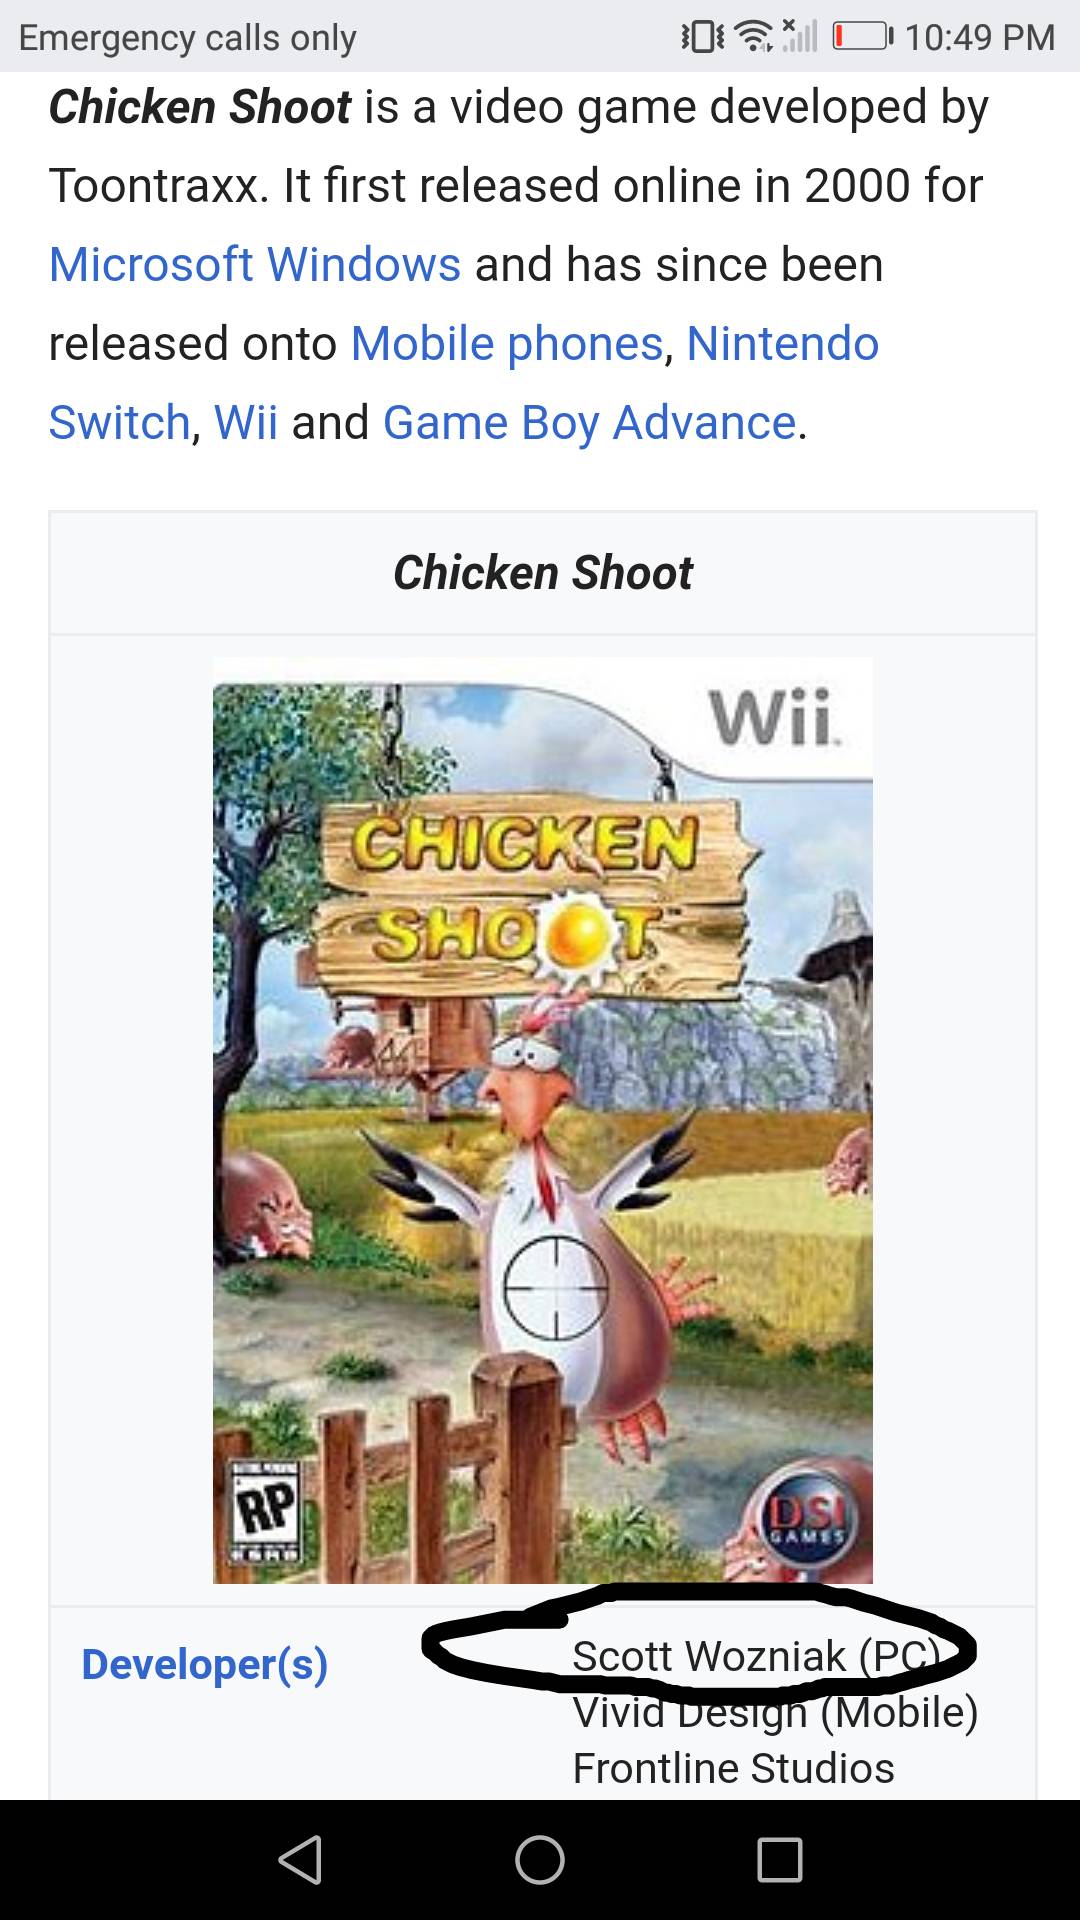Open the Microsoft Windows link
The height and width of the screenshot is (1920, 1080).
[x=255, y=265]
